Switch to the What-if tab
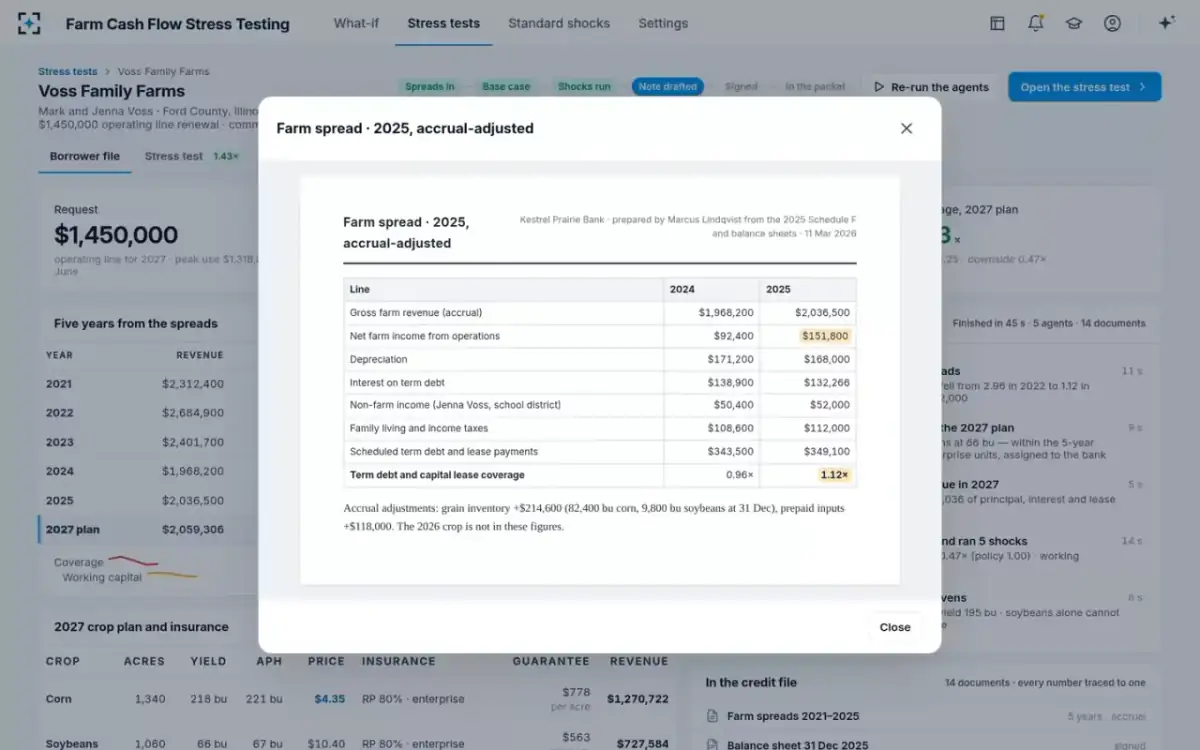1200x750 pixels. [x=356, y=23]
